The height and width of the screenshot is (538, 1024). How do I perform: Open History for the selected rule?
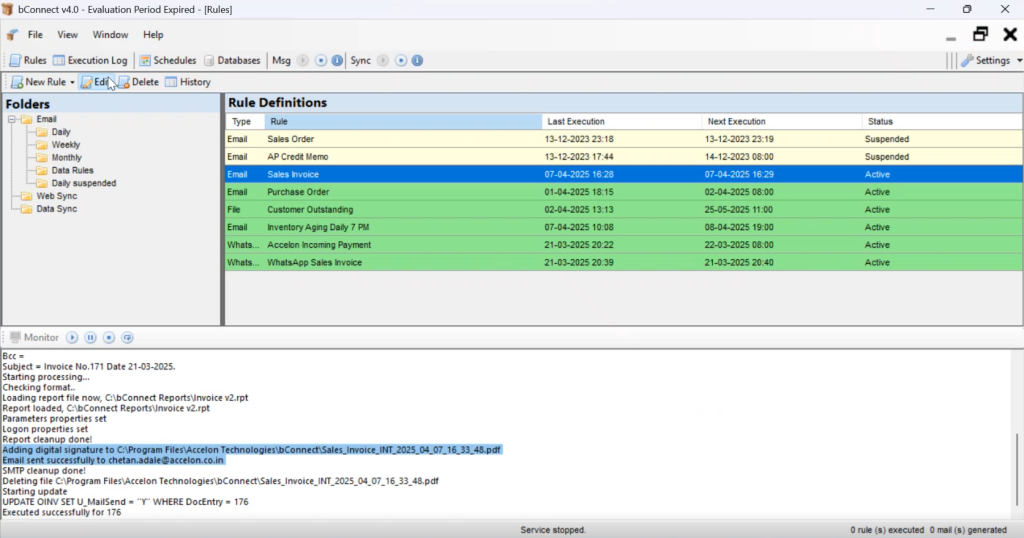coord(188,82)
